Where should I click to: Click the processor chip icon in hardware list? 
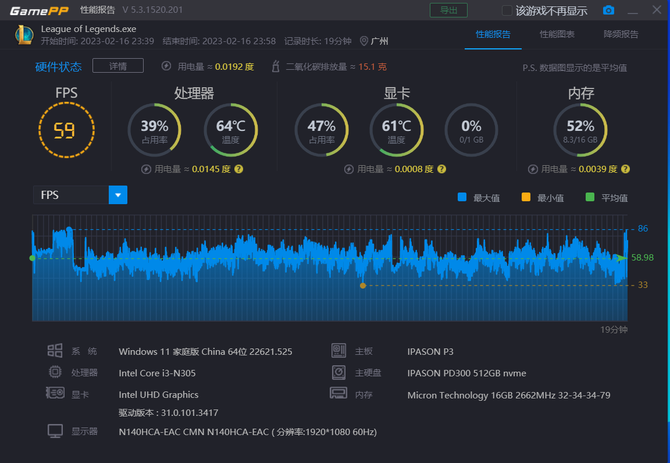[55, 372]
